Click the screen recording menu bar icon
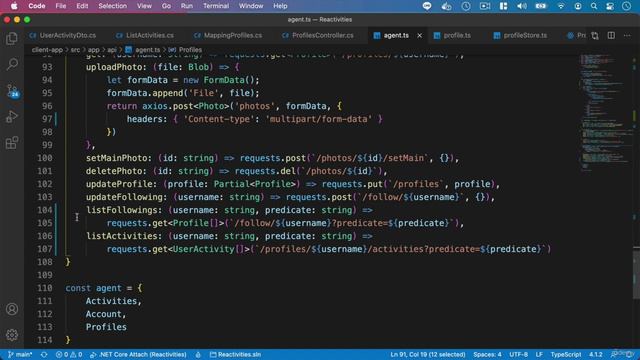This screenshot has height=360, width=640. pyautogui.click(x=485, y=6)
